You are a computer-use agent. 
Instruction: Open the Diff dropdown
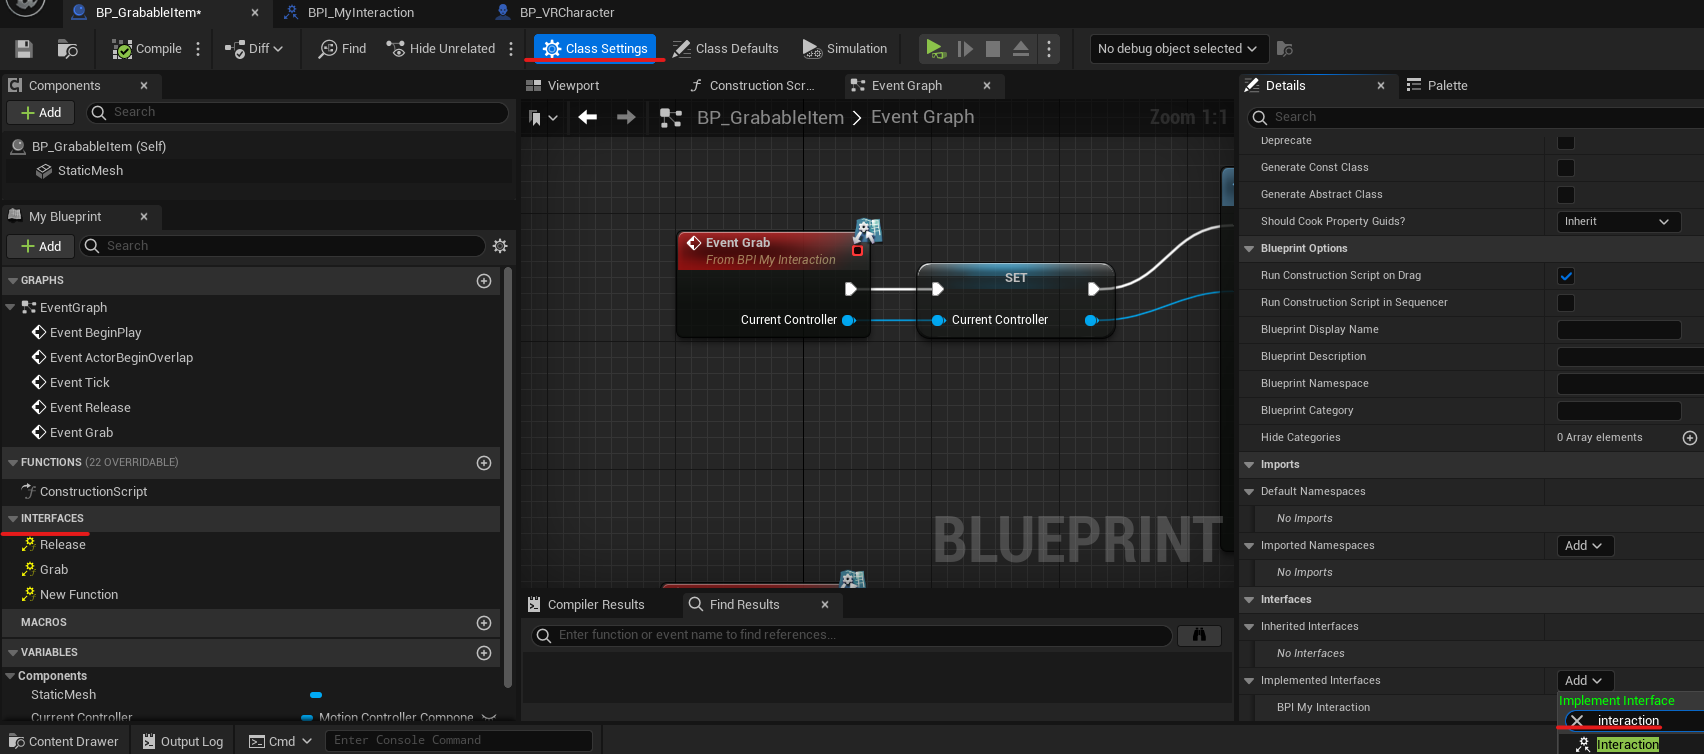click(254, 49)
